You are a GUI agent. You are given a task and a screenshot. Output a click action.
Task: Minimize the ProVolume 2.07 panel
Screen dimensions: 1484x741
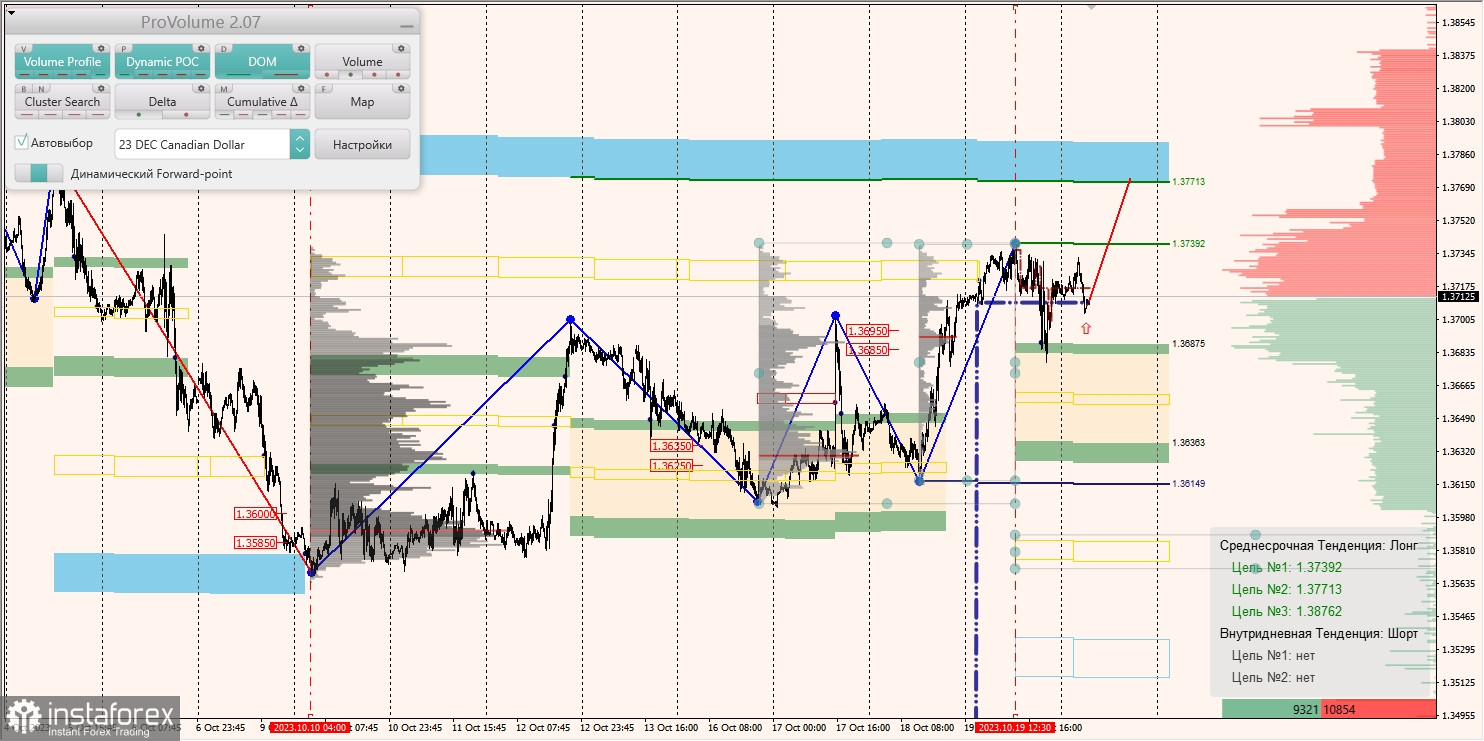[x=406, y=26]
